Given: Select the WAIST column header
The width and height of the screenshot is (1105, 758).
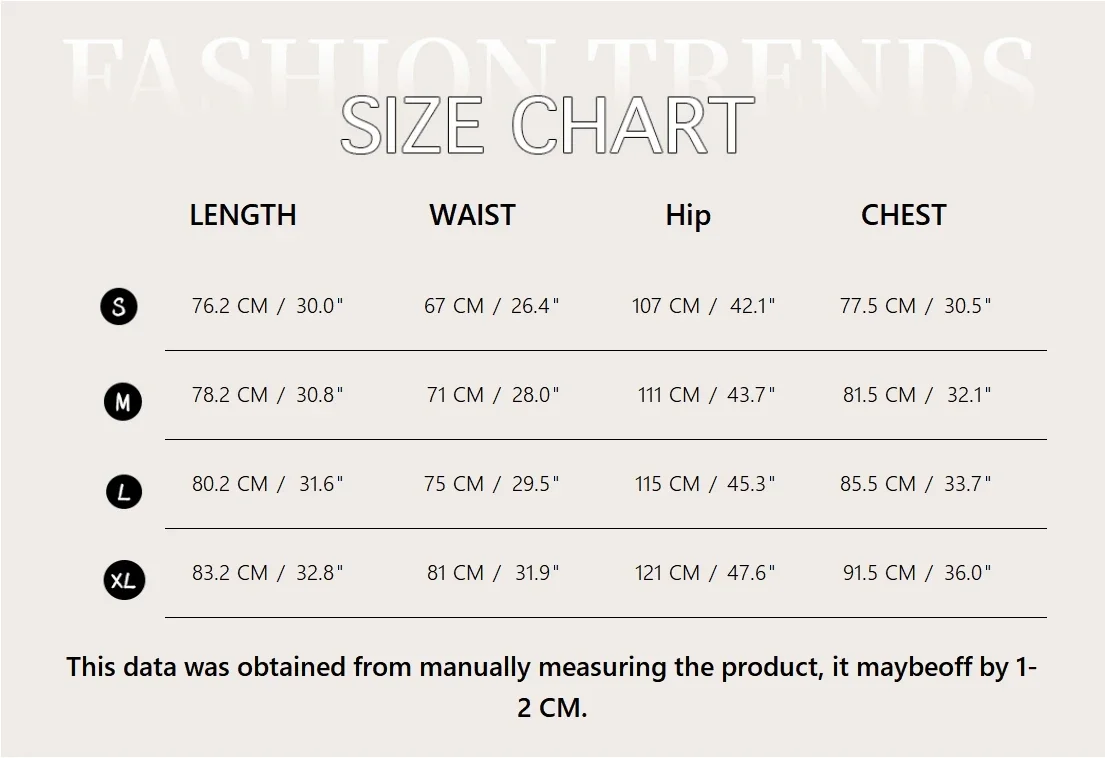Looking at the screenshot, I should click(x=472, y=215).
